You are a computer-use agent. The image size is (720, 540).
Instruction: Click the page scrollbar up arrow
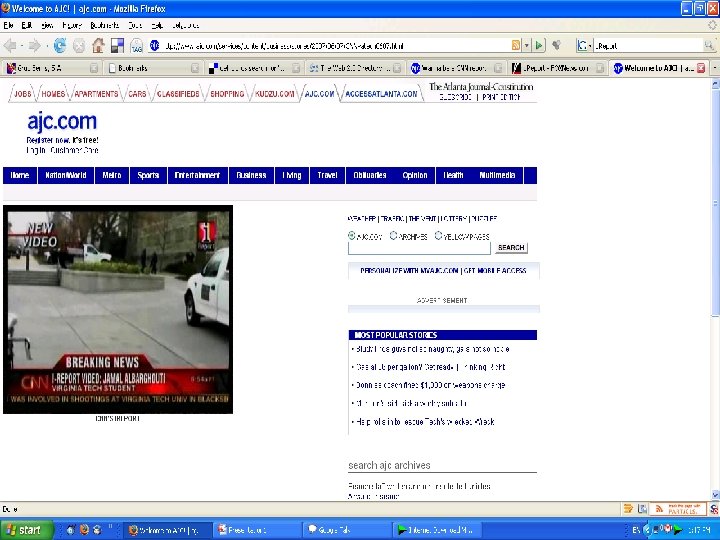pos(715,84)
